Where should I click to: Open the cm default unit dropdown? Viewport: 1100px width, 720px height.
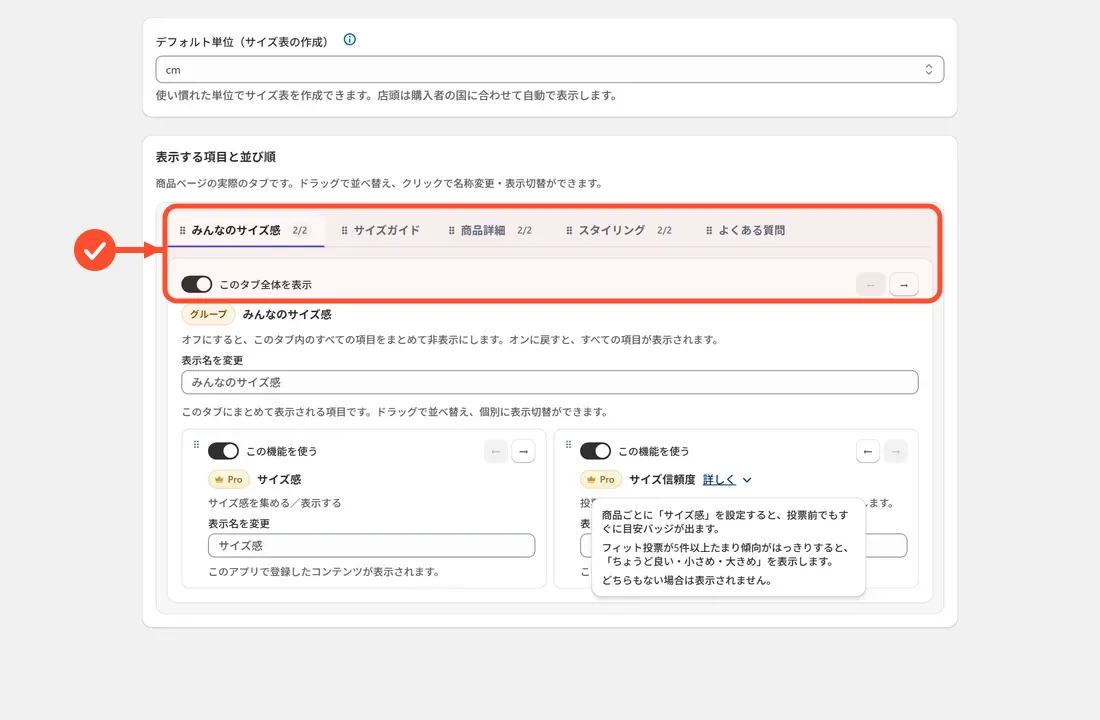pos(549,69)
